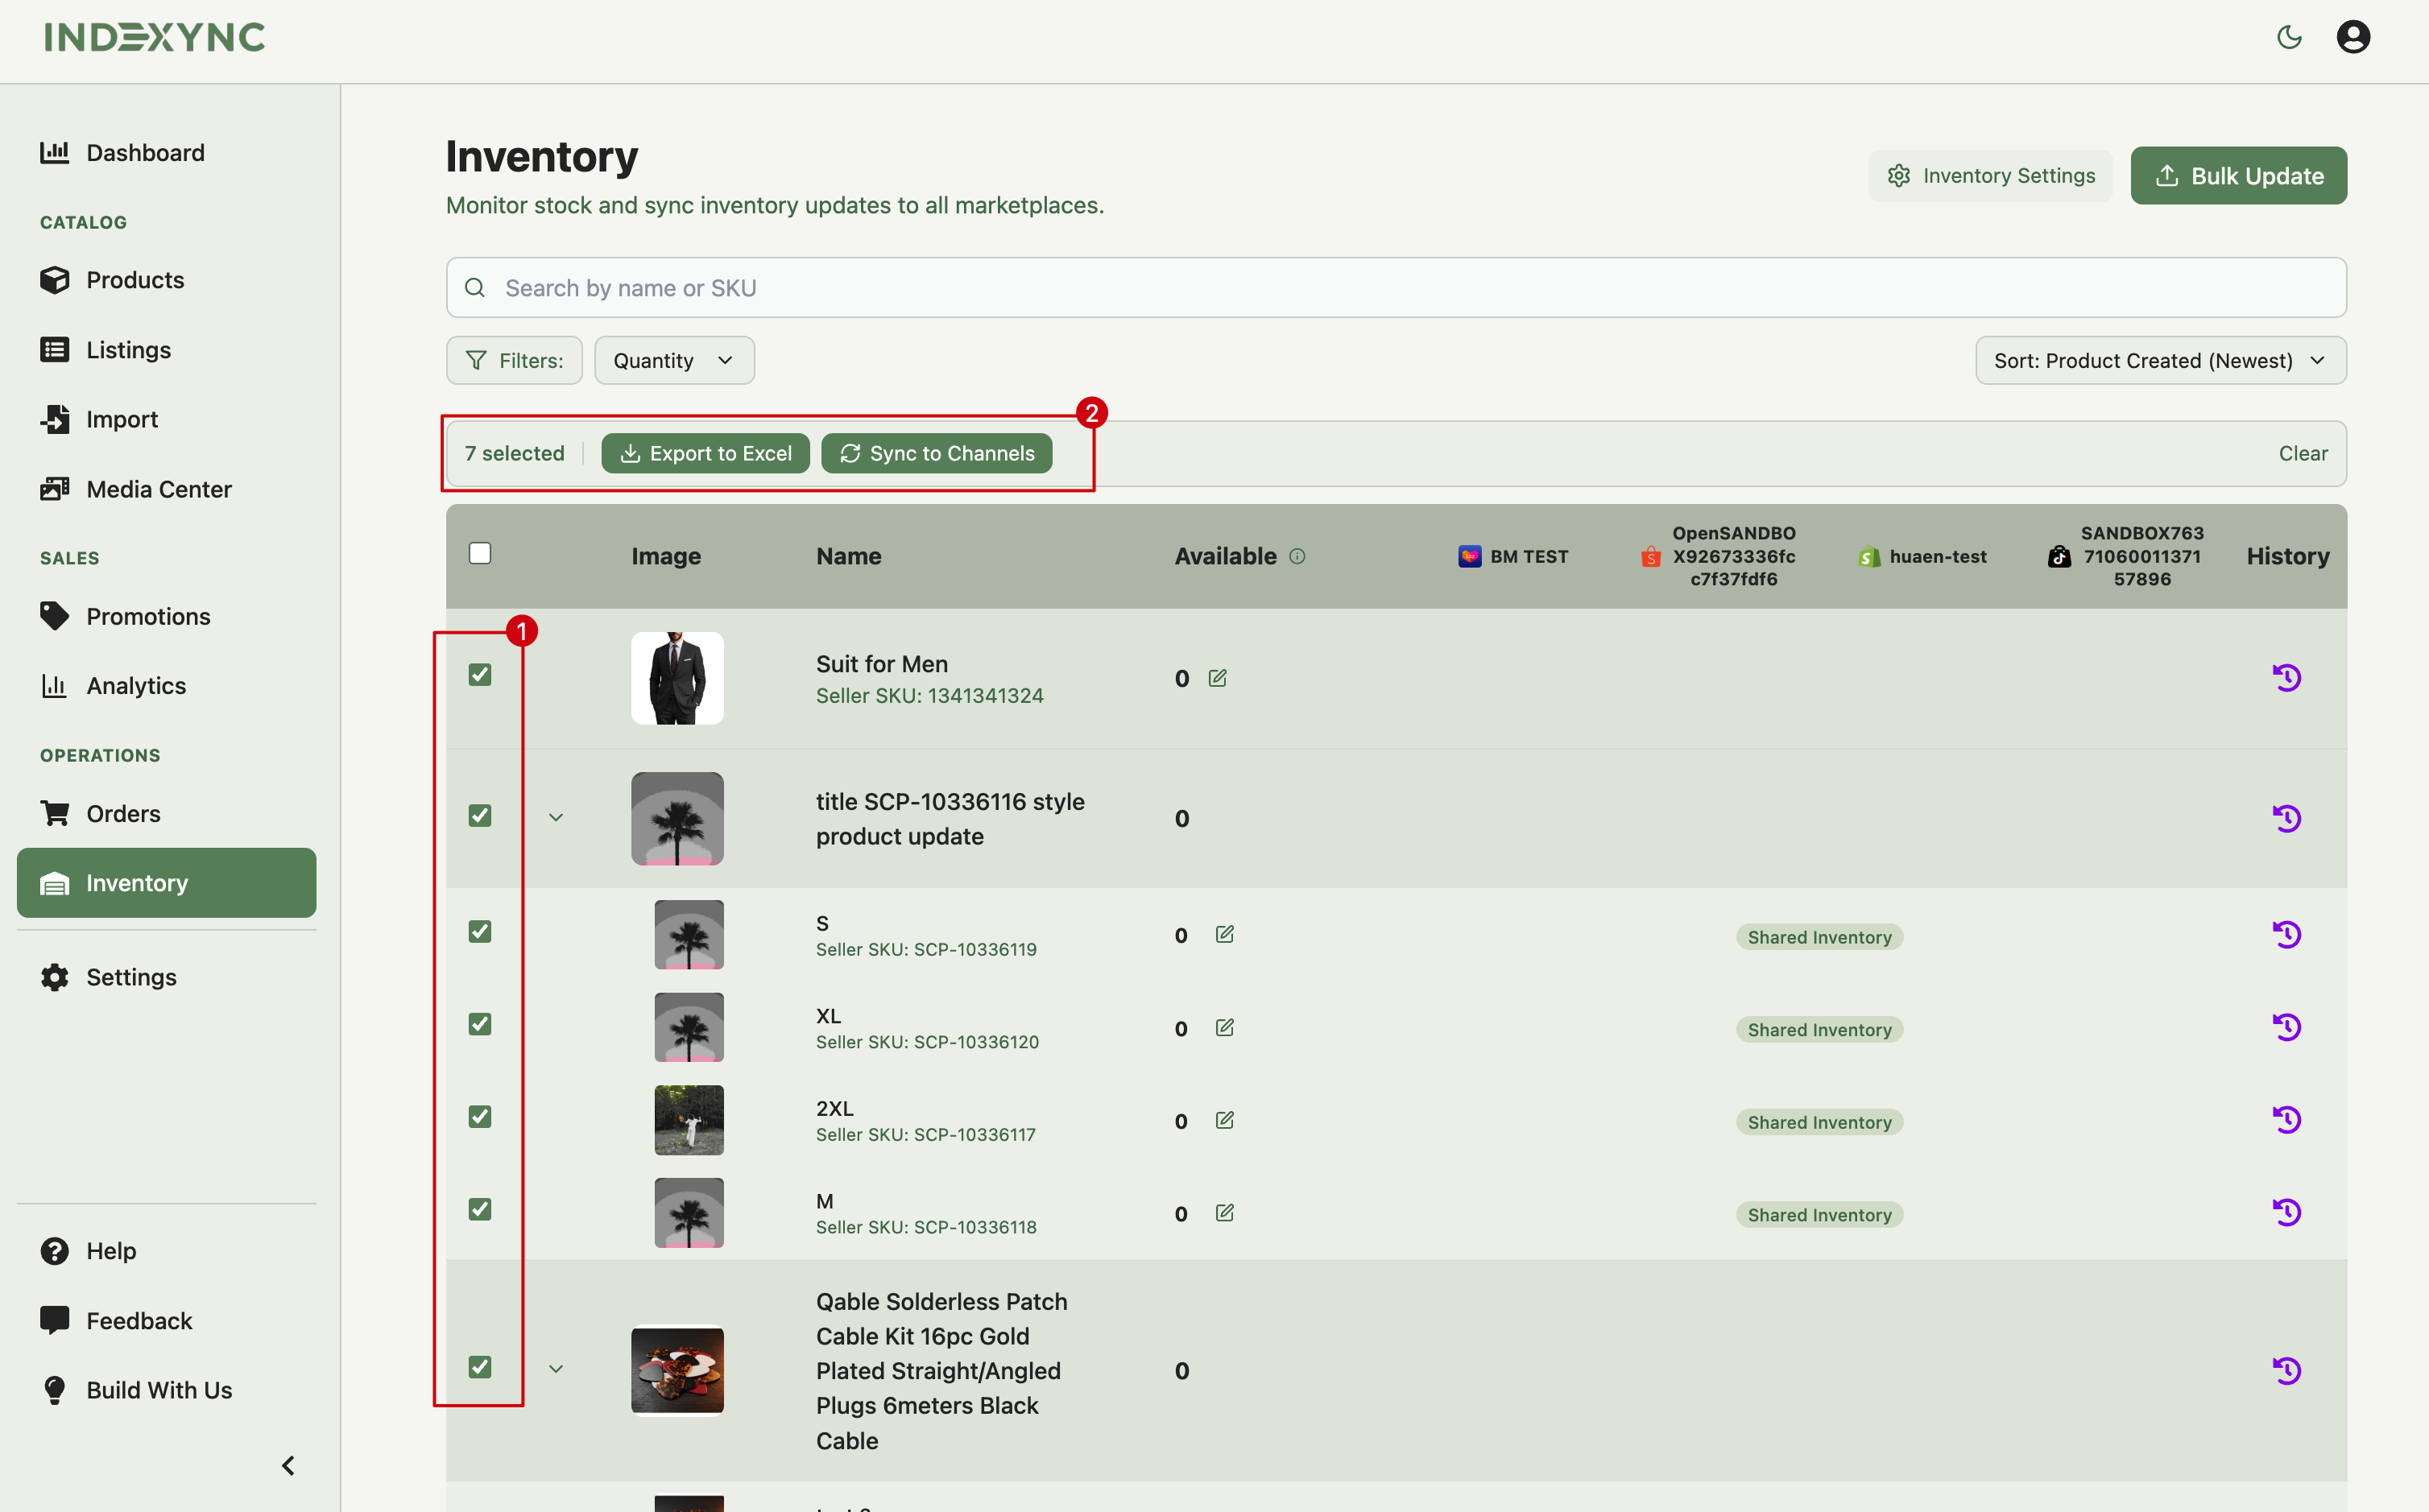Open the user account avatar

(x=2353, y=37)
